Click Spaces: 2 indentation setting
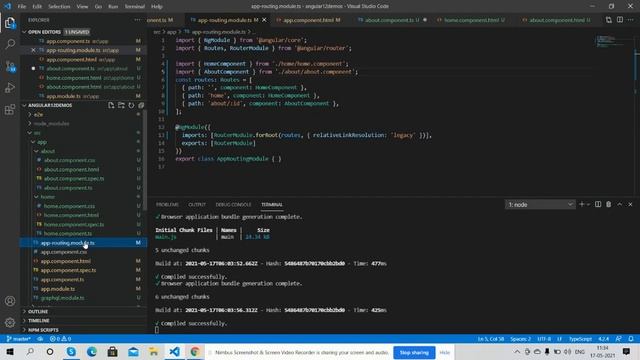 click(x=520, y=339)
